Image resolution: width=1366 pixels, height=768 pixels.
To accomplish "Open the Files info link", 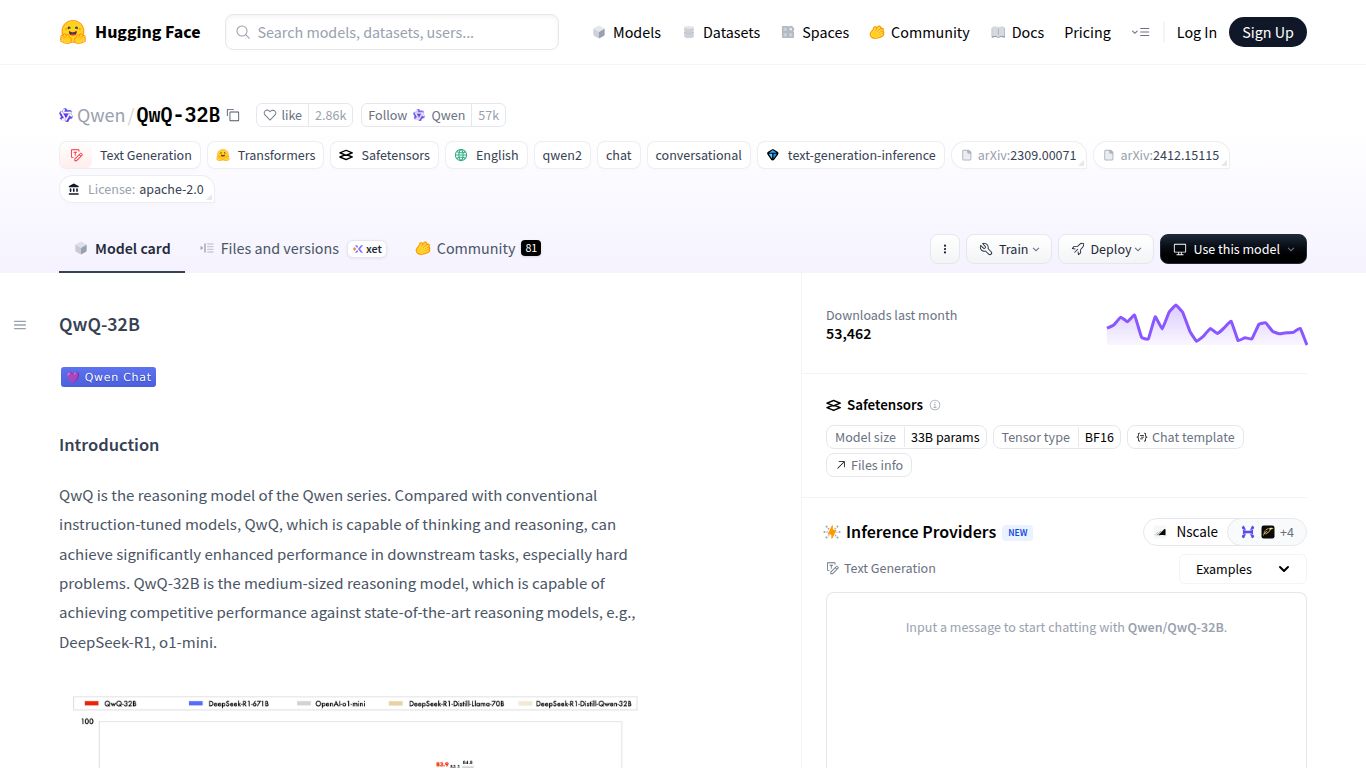I will pos(868,465).
